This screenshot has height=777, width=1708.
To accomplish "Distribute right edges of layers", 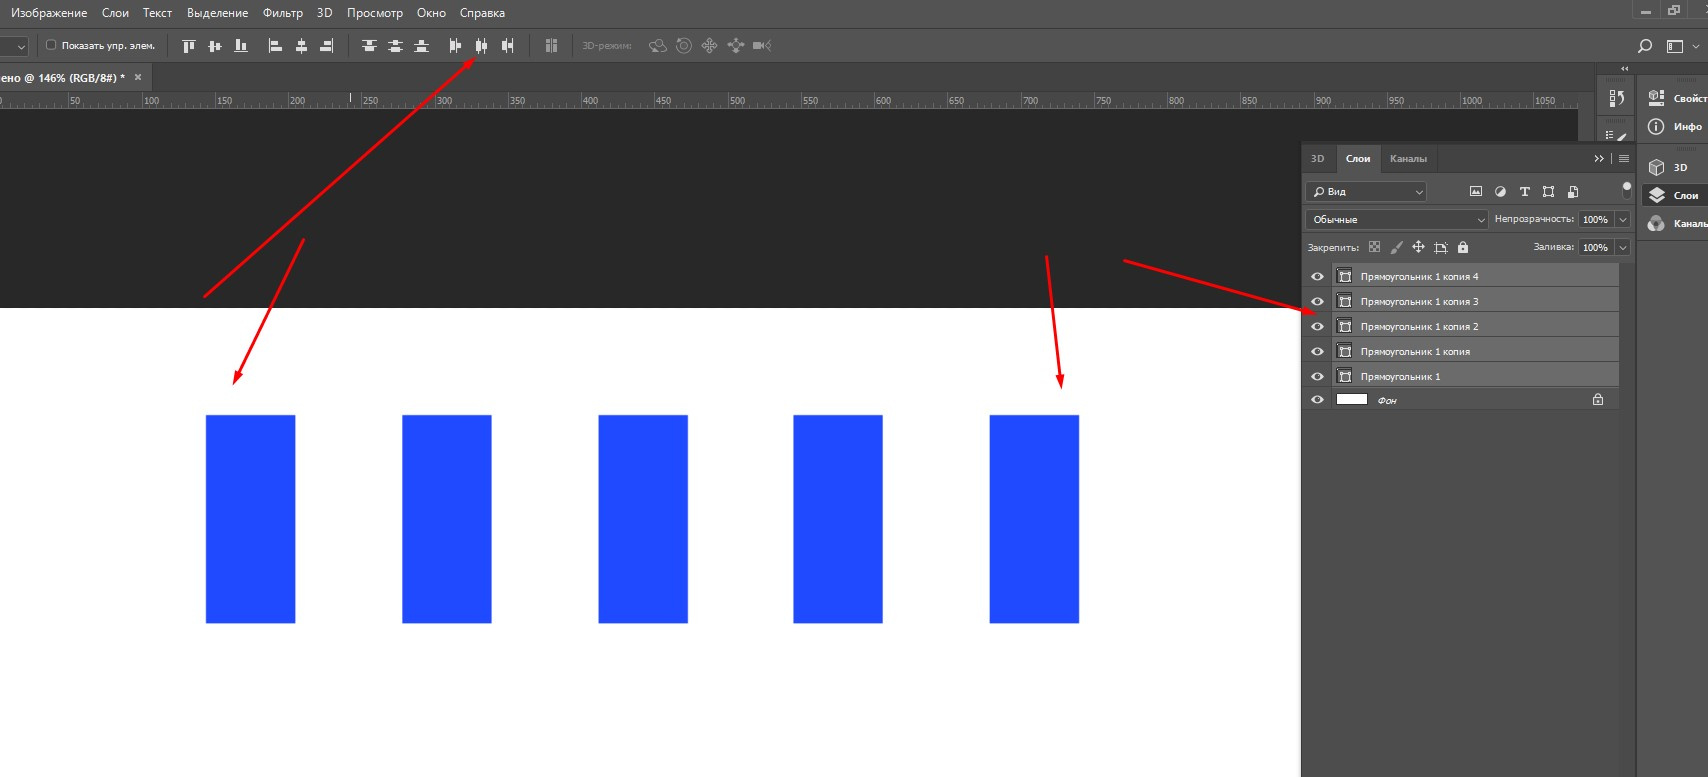I will click(507, 46).
